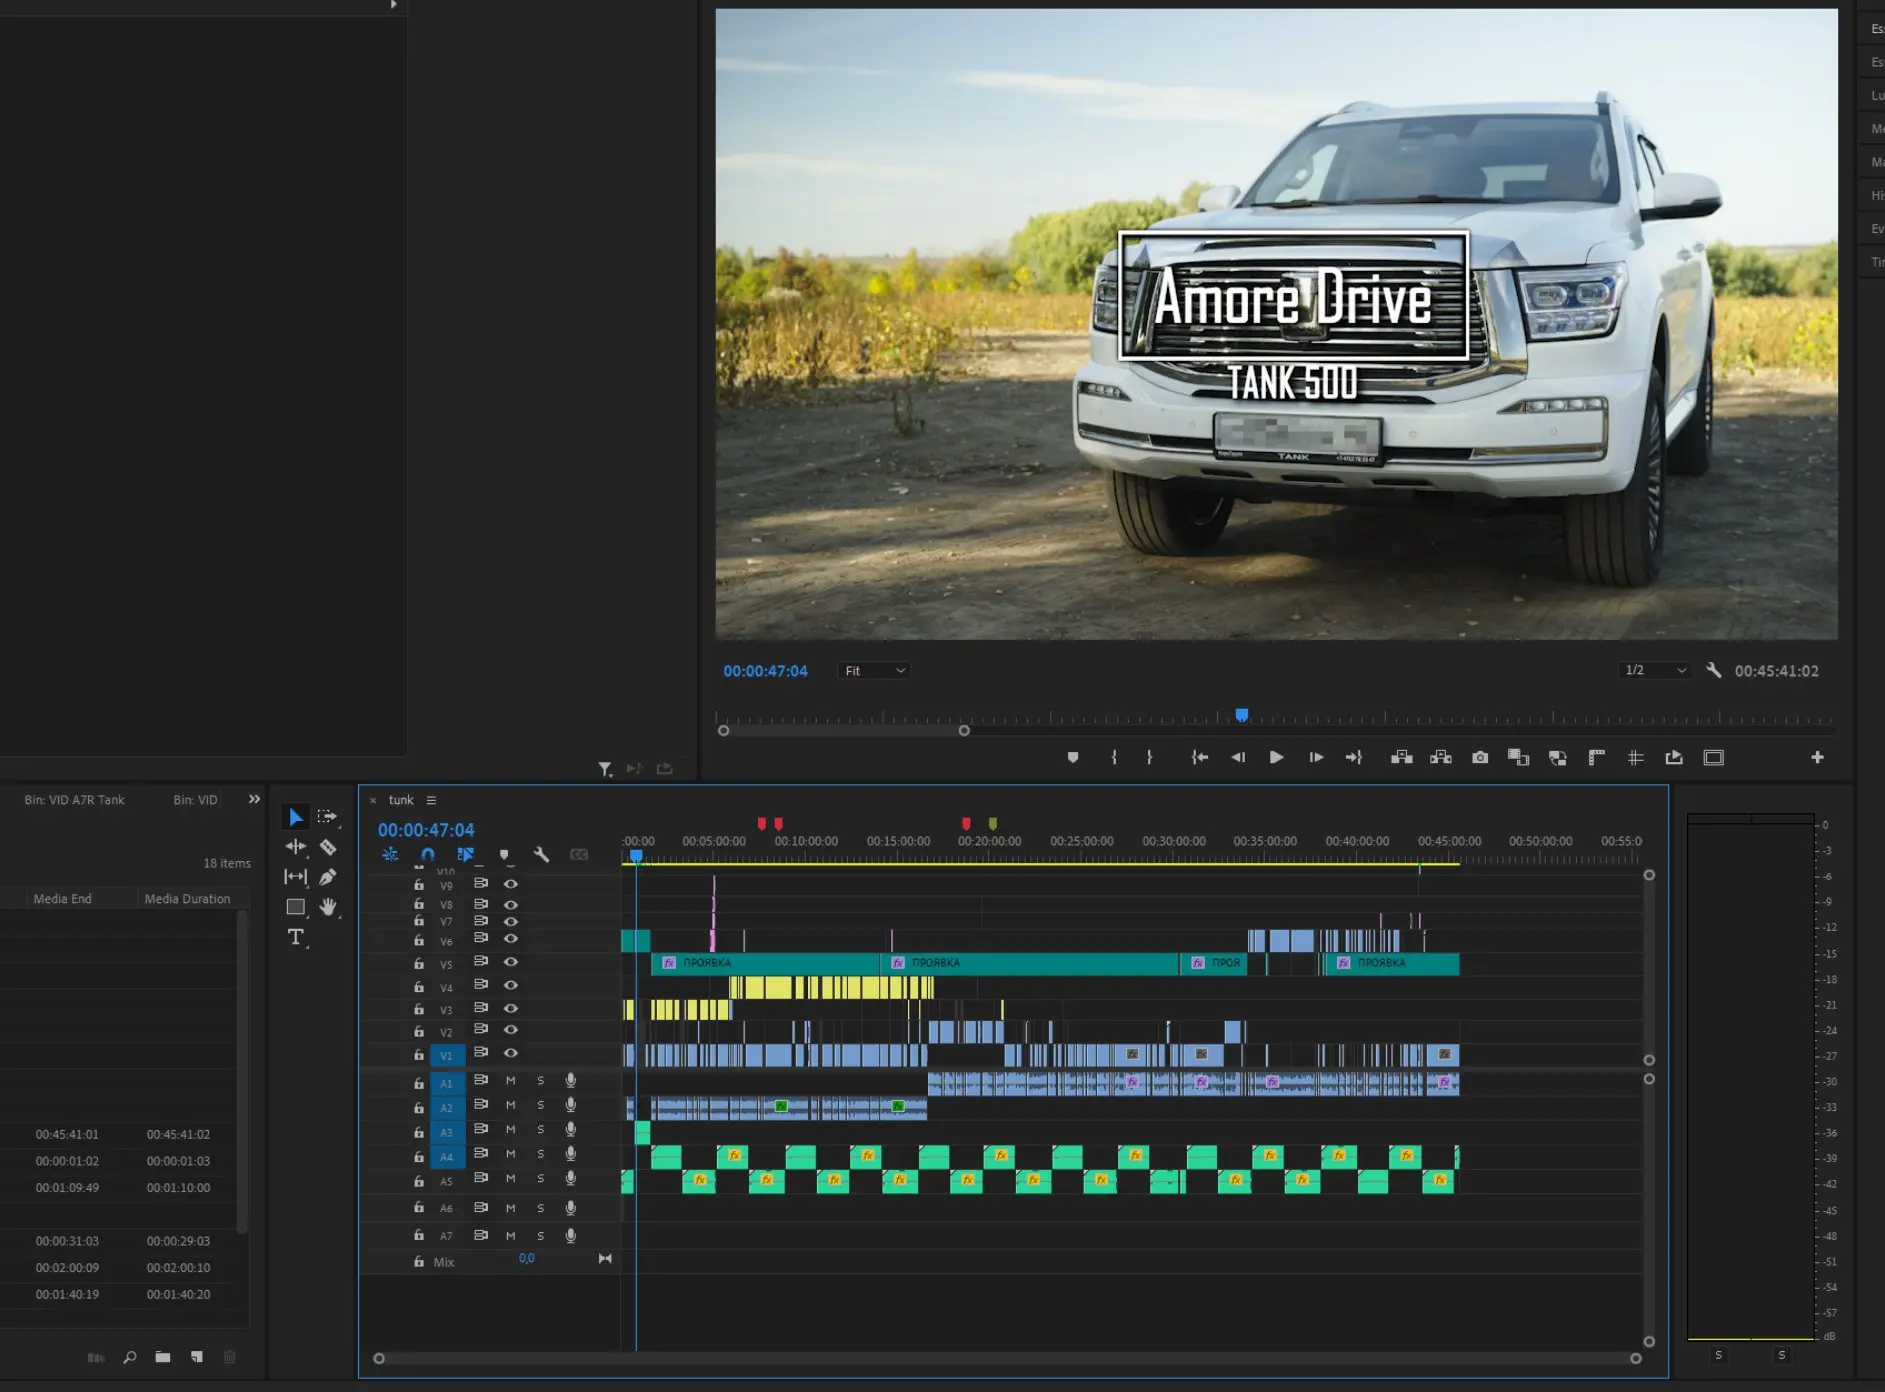1885x1392 pixels.
Task: Step back one frame
Action: [1238, 757]
